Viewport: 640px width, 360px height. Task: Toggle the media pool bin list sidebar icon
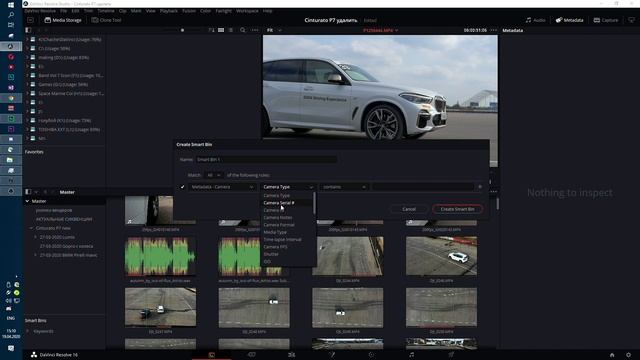28,191
